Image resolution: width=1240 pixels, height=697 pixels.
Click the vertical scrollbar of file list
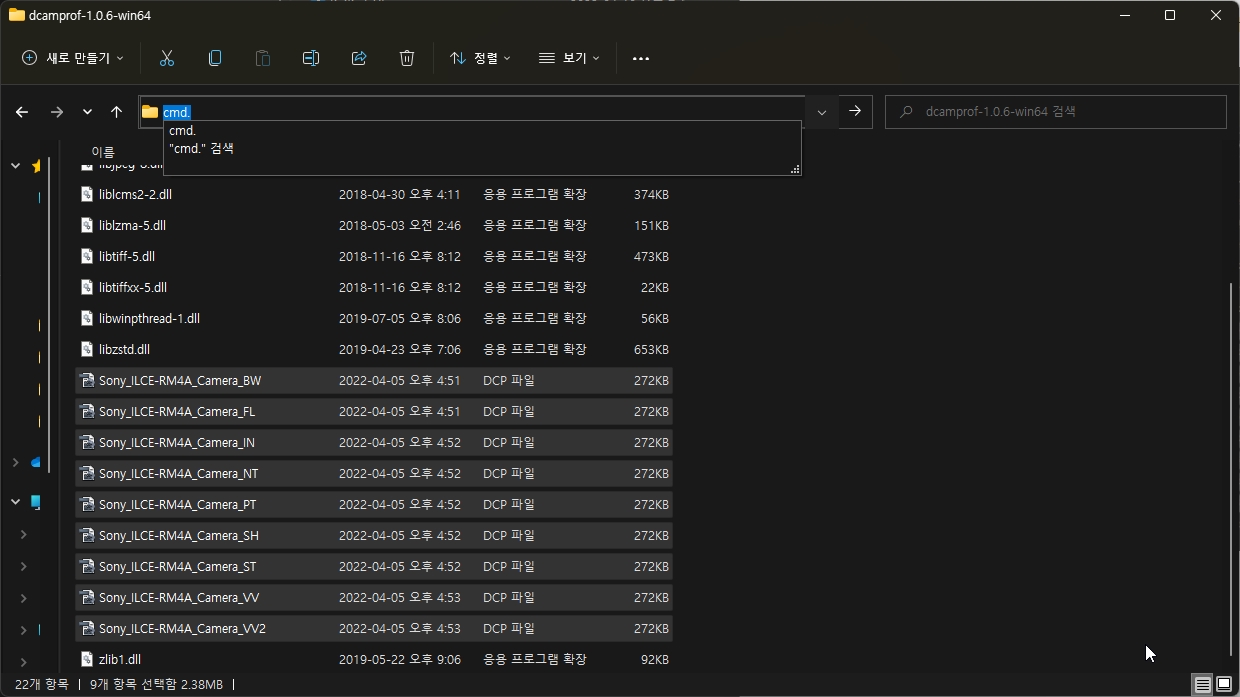(x=1232, y=468)
